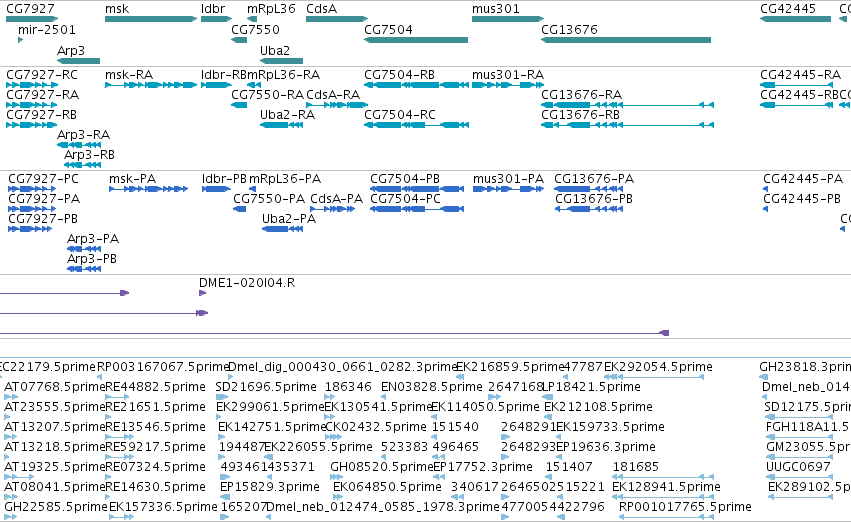The height and width of the screenshot is (522, 851).
Task: Click the Arp3 gene bar
Action: [x=79, y=61]
